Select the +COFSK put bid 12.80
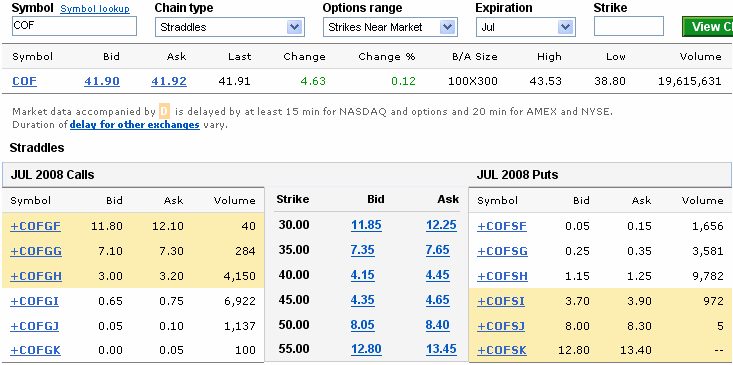 click(574, 350)
